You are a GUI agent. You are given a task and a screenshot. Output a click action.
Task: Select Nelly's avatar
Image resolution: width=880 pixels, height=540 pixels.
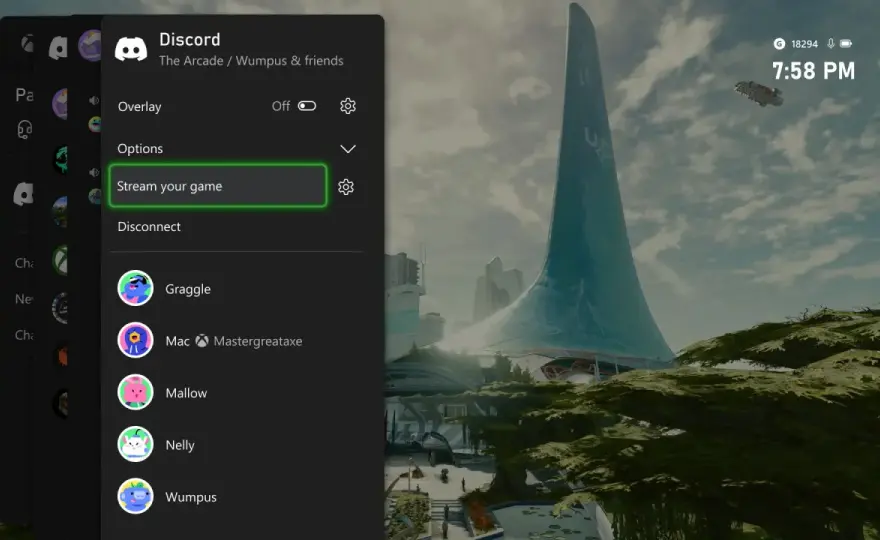point(135,444)
